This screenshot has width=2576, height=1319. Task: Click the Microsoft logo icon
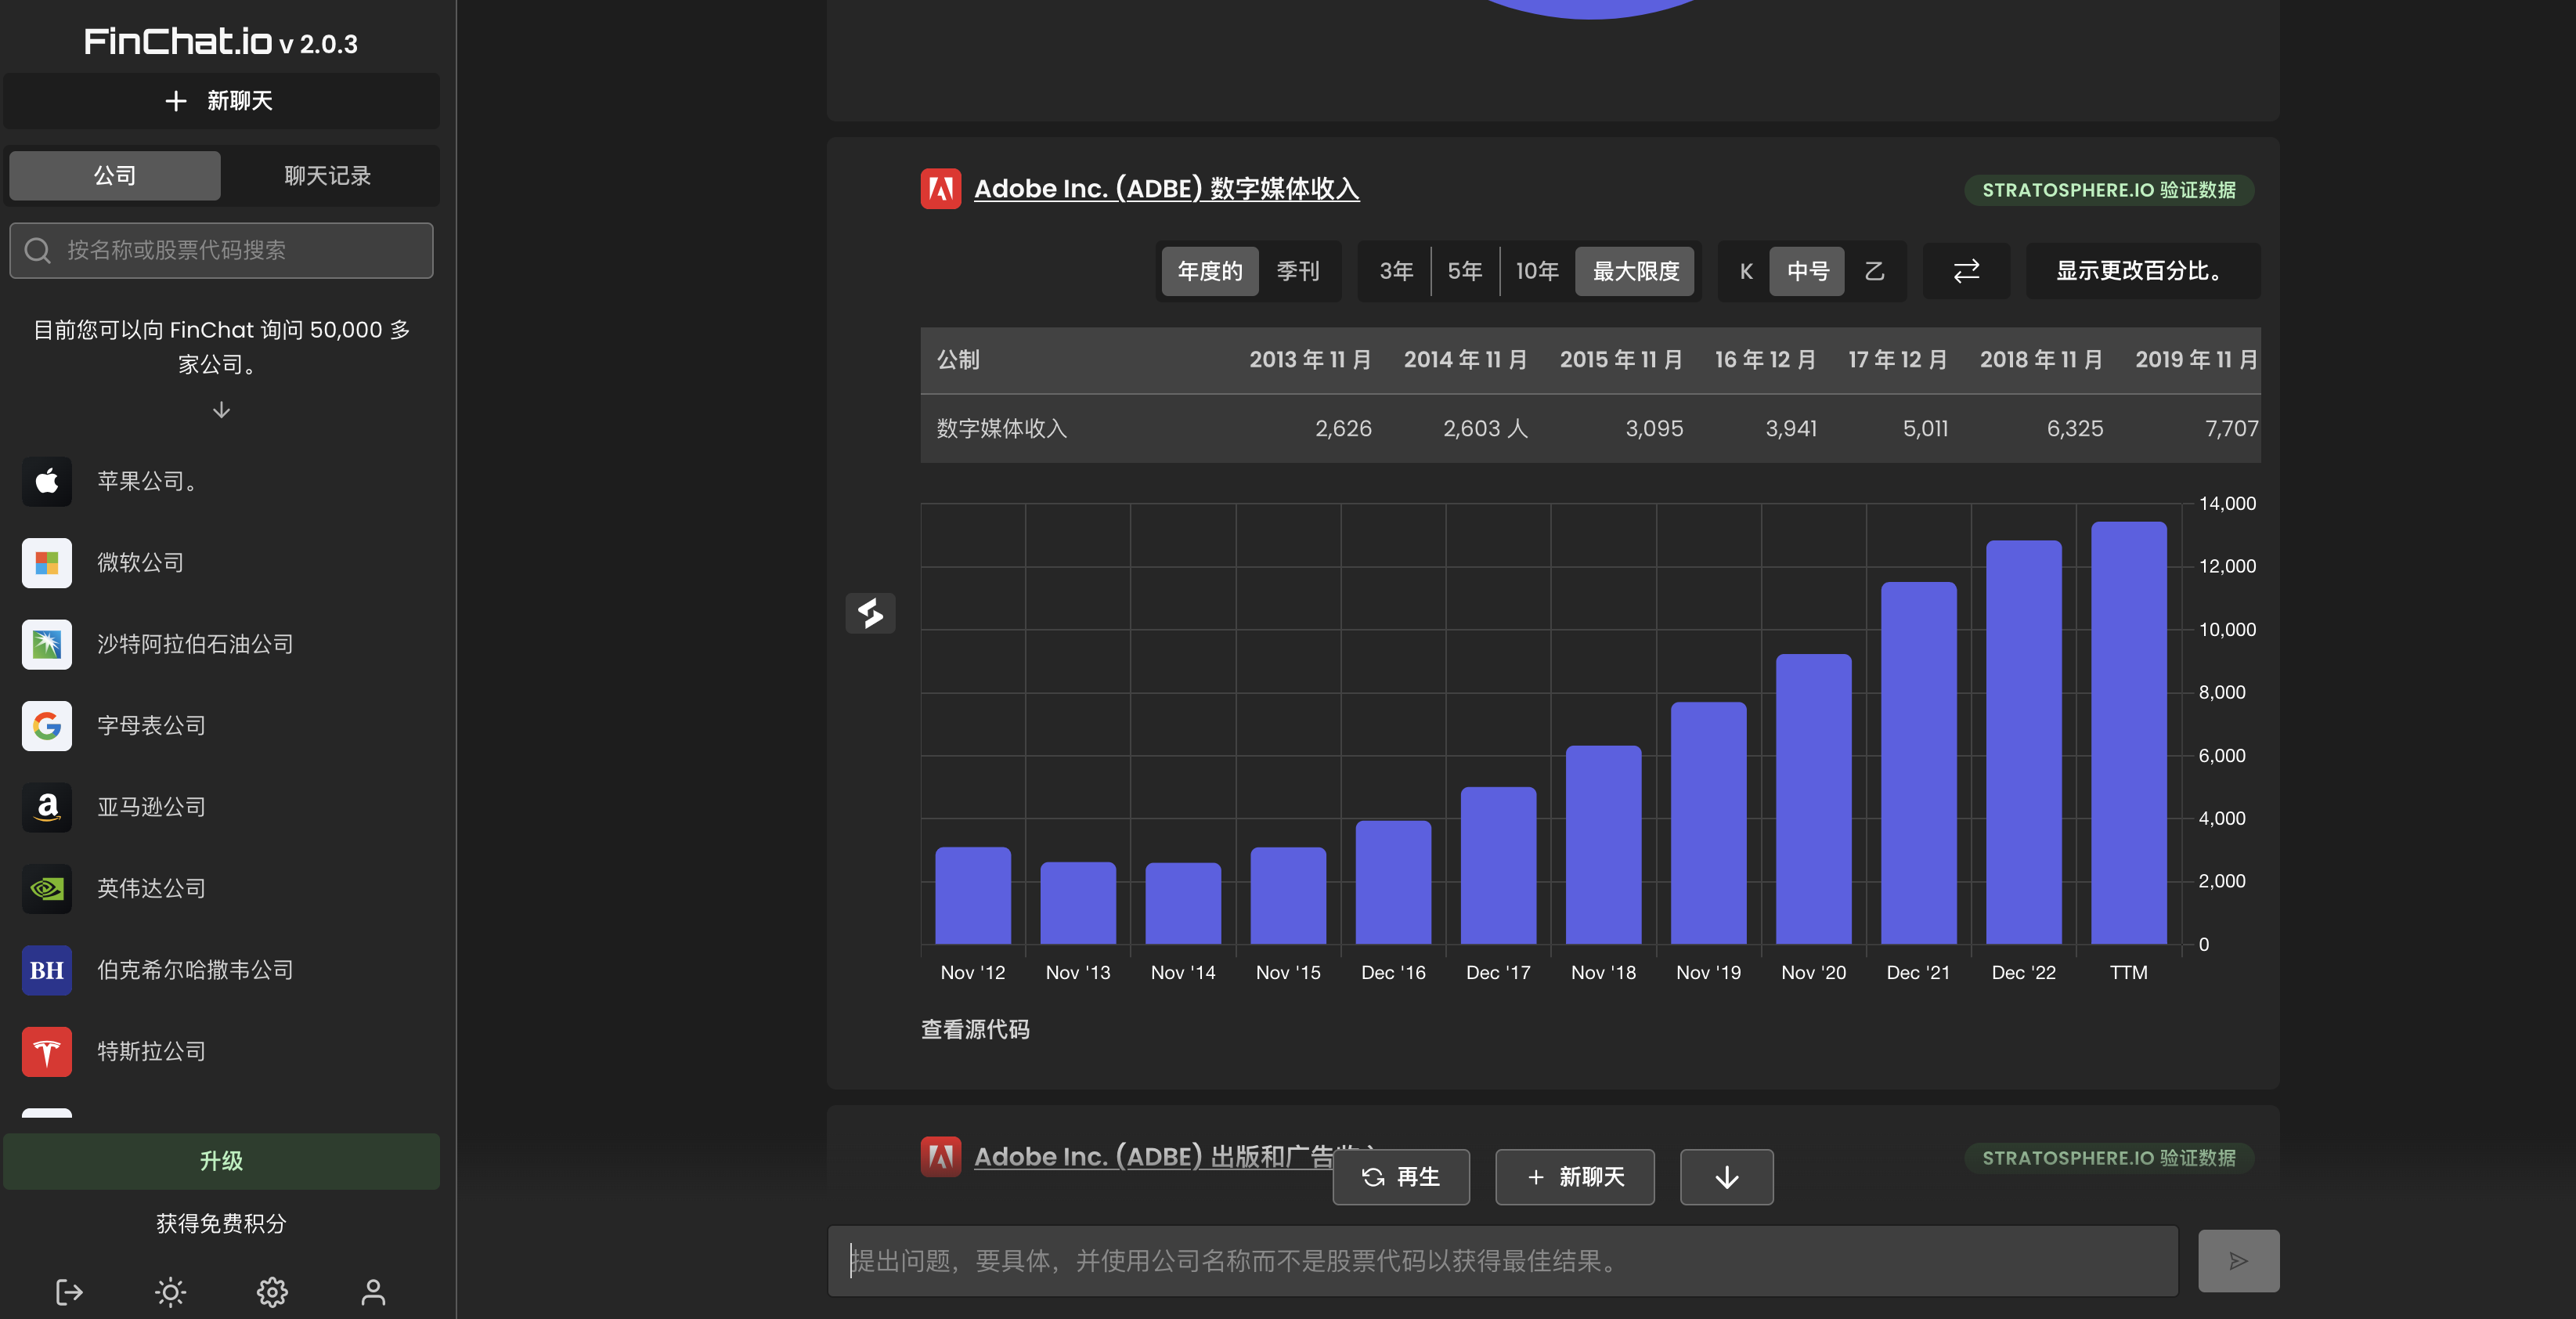(x=47, y=563)
